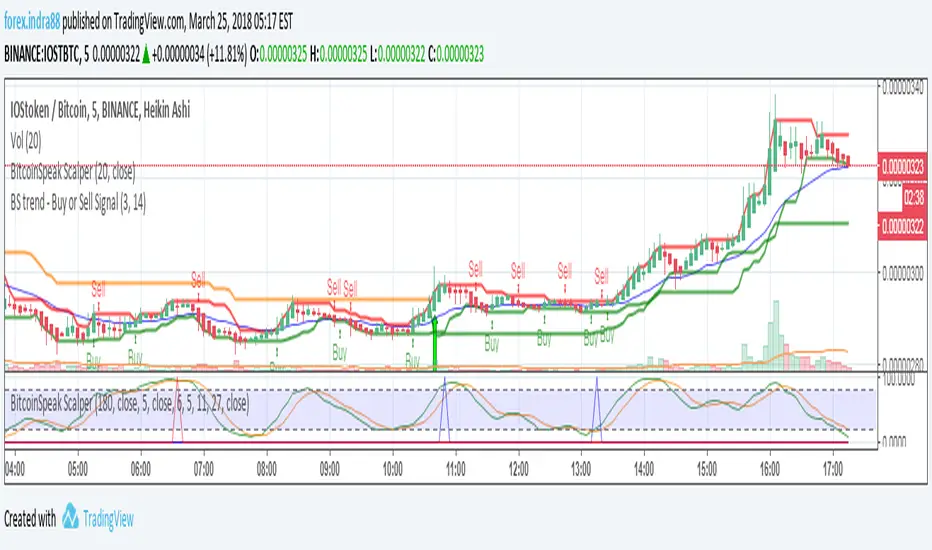Click the blue oscillator spike just before 11:00
Viewport: 932px width, 550px height.
[445, 410]
